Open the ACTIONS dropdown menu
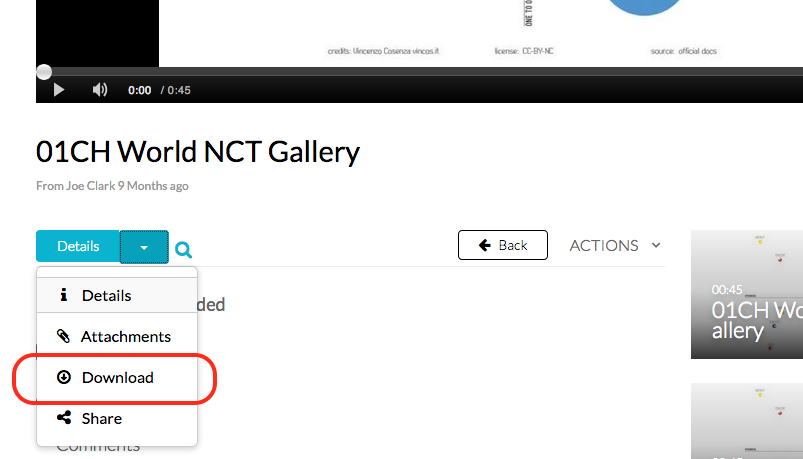The height and width of the screenshot is (459, 803). coord(615,245)
